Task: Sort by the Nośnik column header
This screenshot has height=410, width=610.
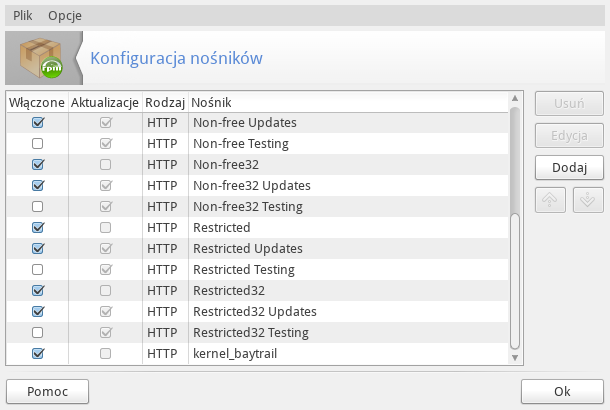Action: [x=214, y=102]
